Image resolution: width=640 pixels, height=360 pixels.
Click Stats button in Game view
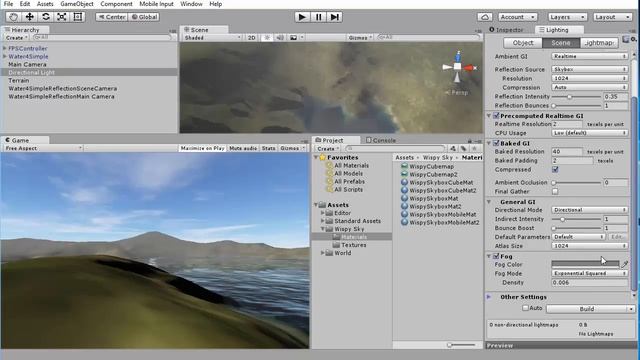tap(269, 148)
